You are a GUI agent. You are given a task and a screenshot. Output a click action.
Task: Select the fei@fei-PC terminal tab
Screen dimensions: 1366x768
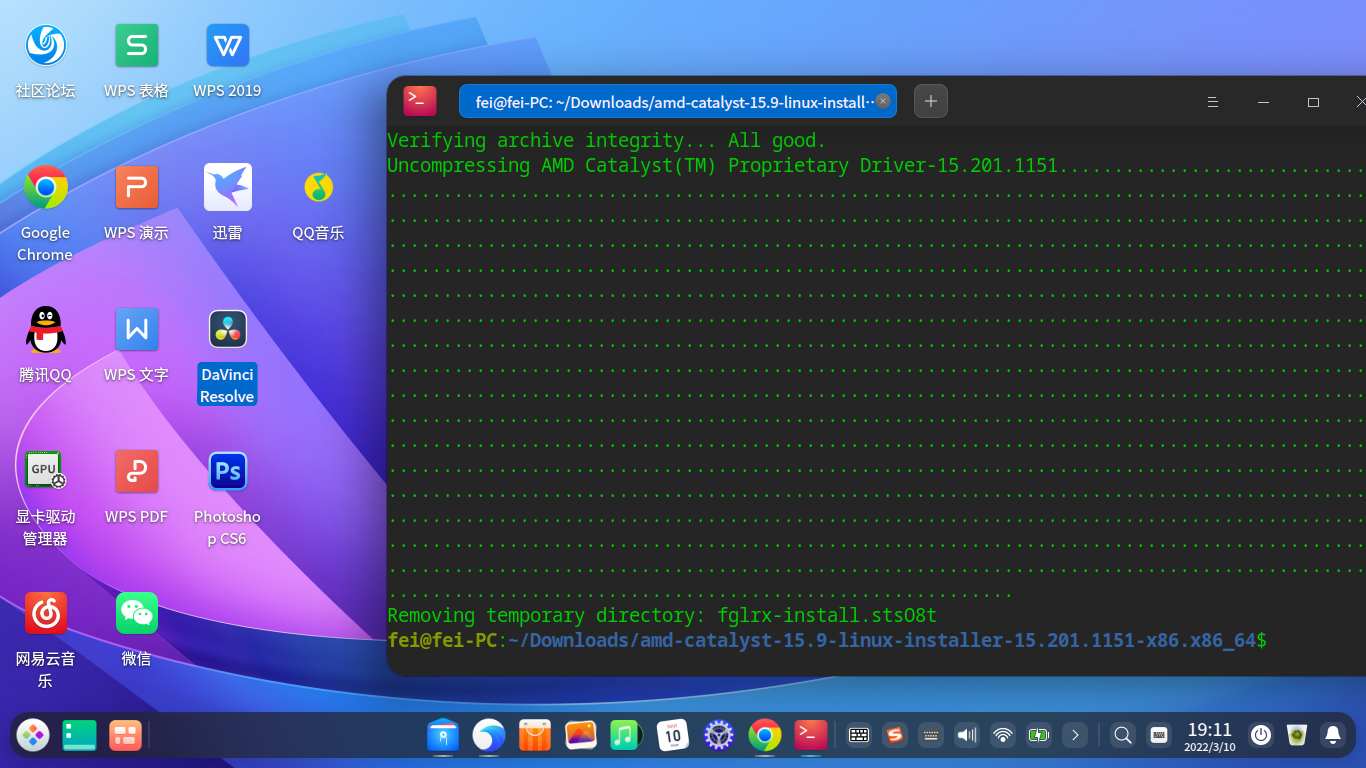(x=666, y=101)
